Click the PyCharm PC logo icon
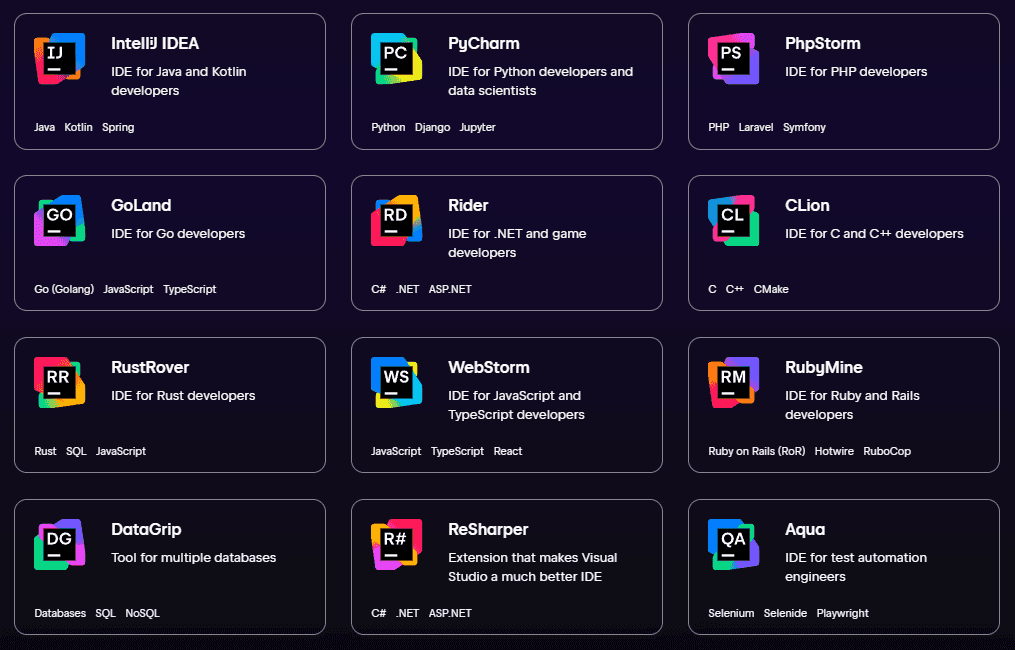The image size is (1015, 650). click(397, 59)
